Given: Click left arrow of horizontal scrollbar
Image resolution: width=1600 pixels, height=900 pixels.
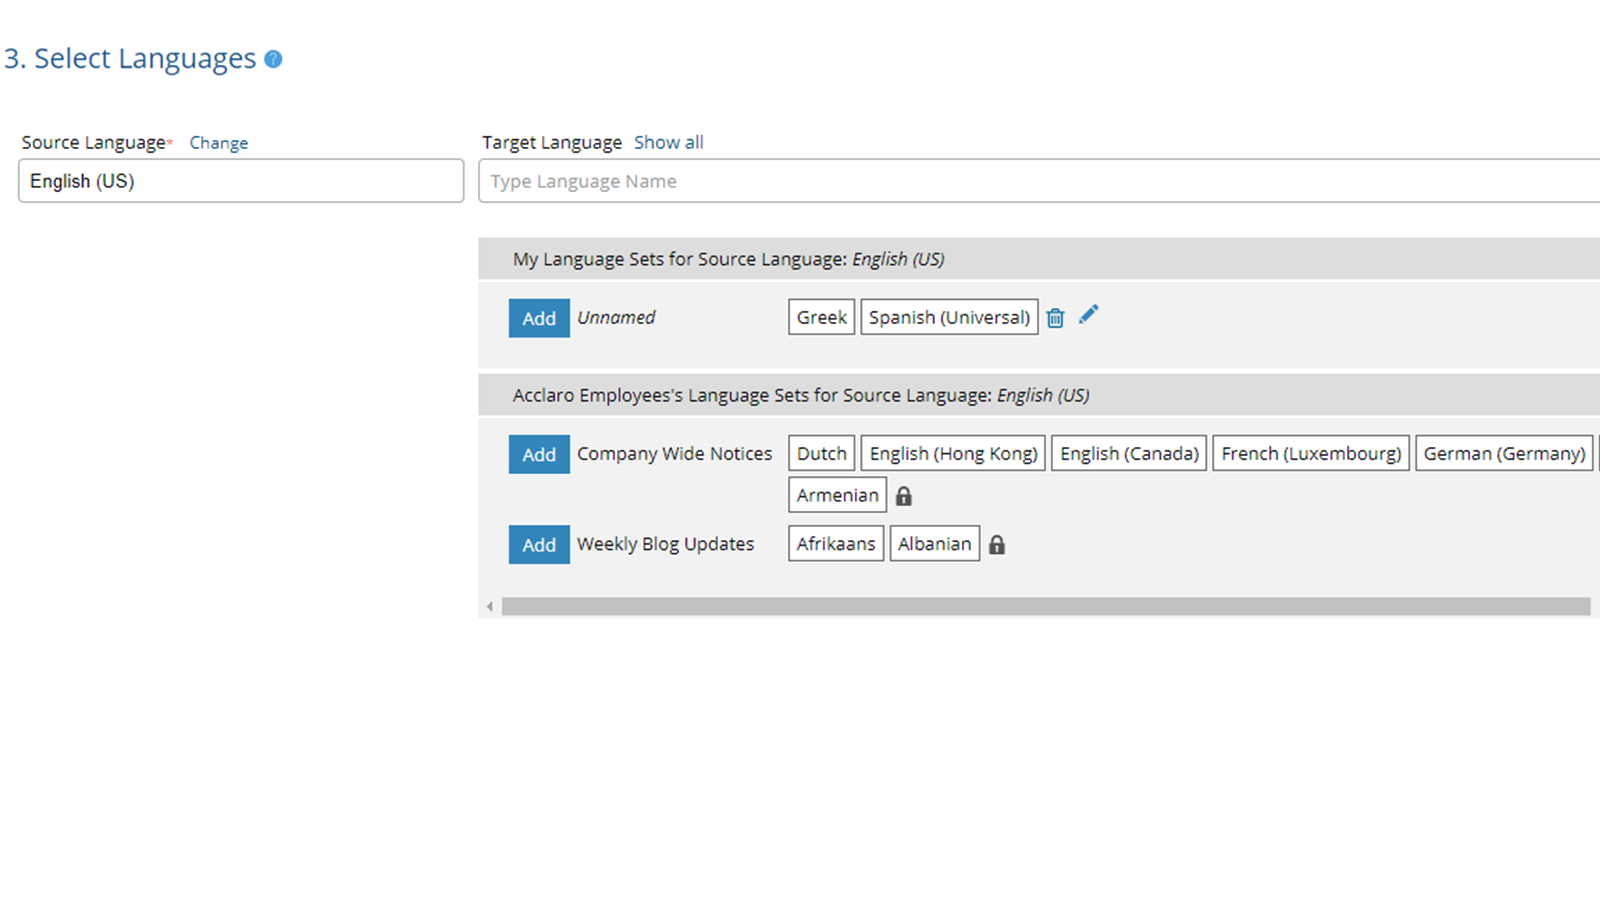Looking at the screenshot, I should pos(490,607).
